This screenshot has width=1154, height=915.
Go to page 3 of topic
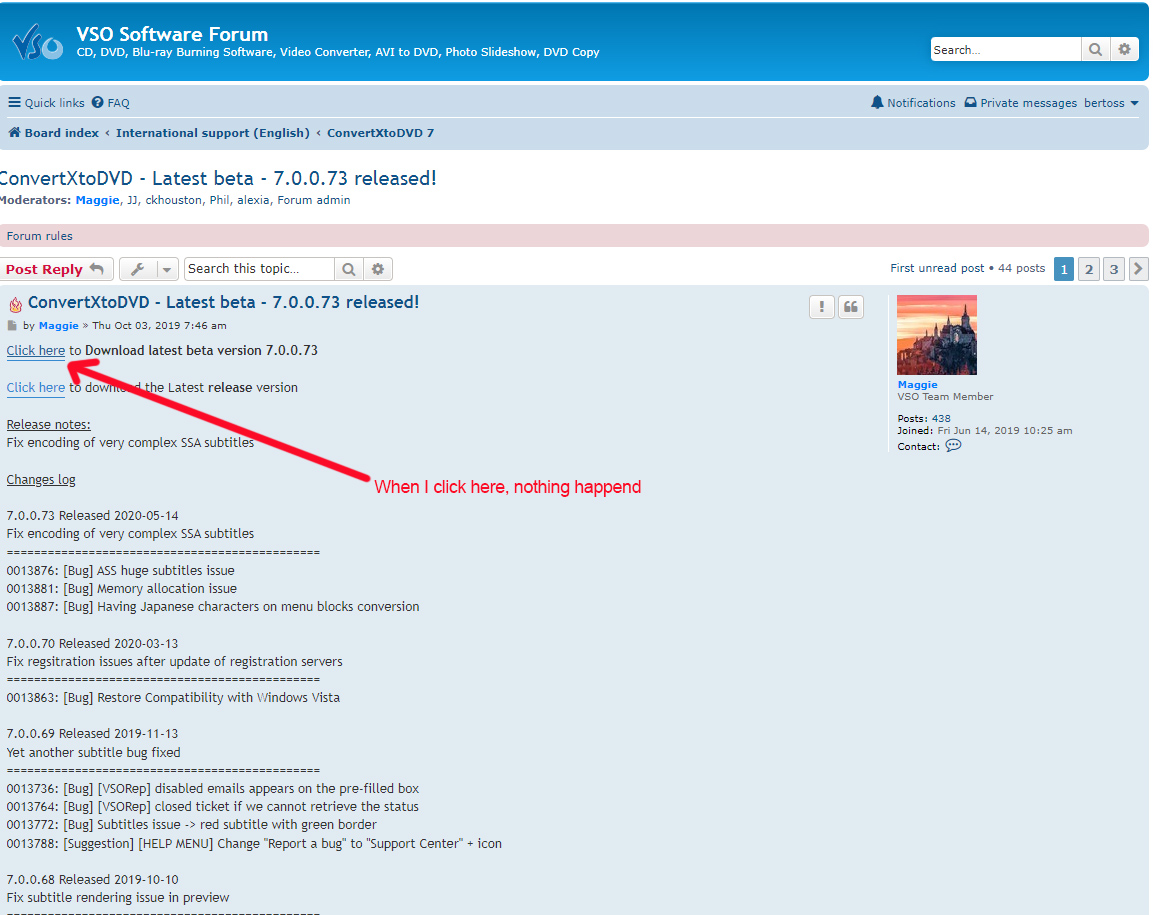(x=1114, y=269)
